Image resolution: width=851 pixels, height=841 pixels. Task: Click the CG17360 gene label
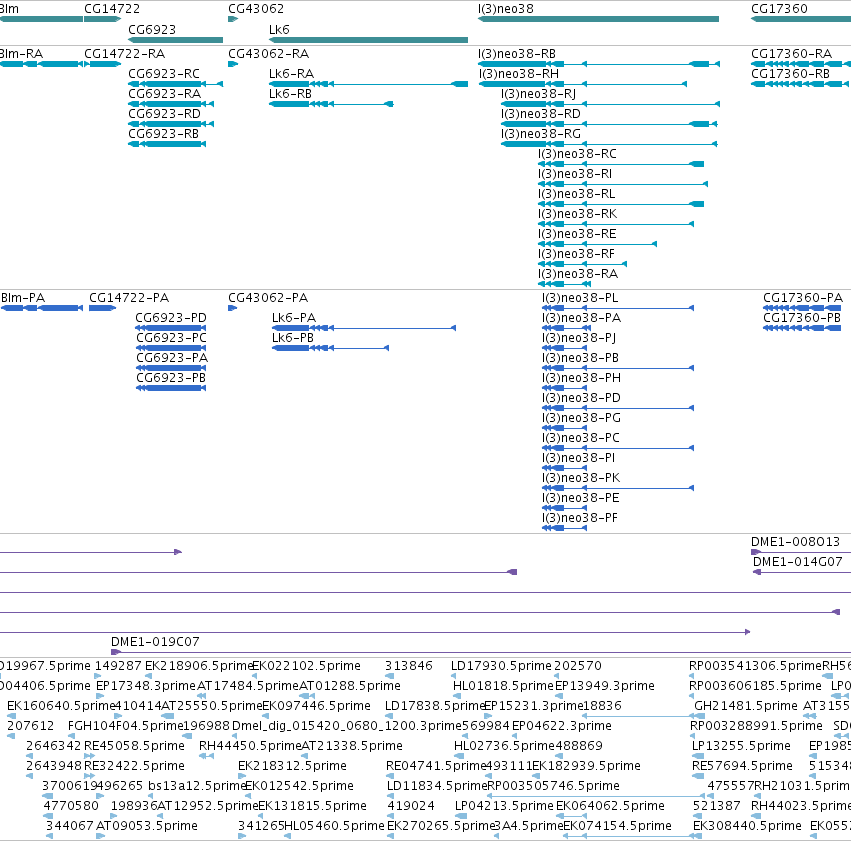tap(779, 9)
